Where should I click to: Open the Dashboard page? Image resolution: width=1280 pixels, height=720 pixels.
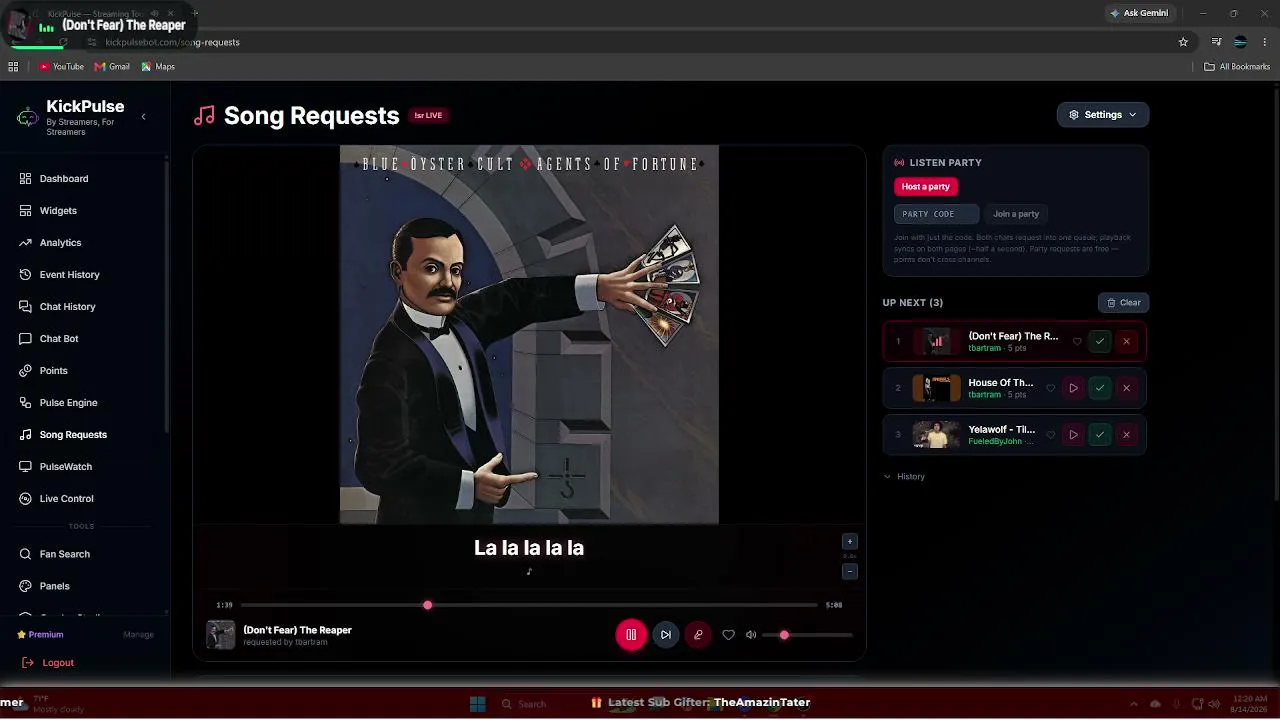point(64,179)
